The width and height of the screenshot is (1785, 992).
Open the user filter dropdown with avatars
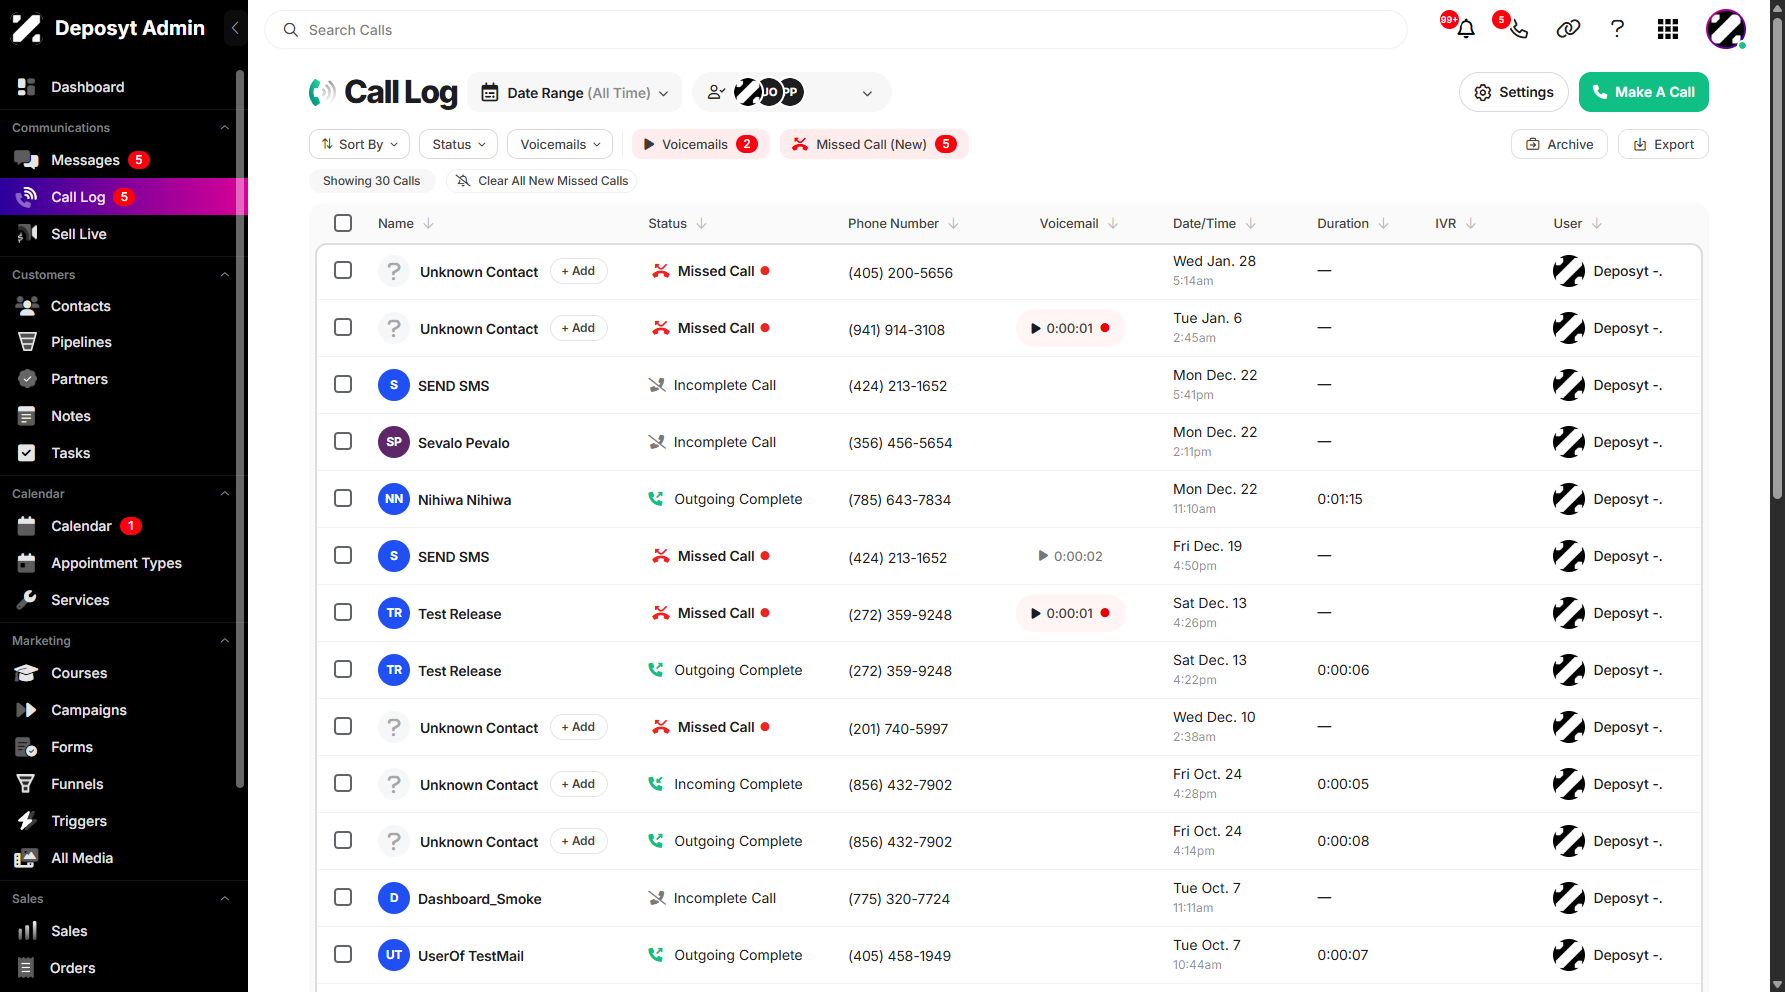click(791, 93)
